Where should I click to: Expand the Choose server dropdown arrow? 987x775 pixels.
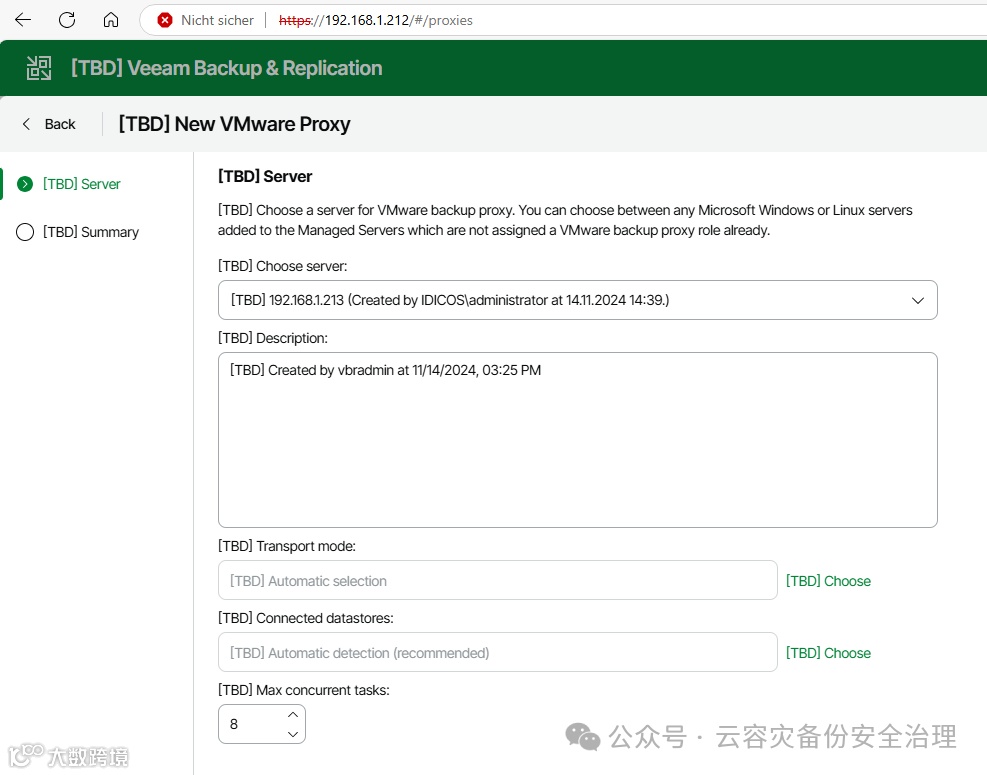pos(918,300)
